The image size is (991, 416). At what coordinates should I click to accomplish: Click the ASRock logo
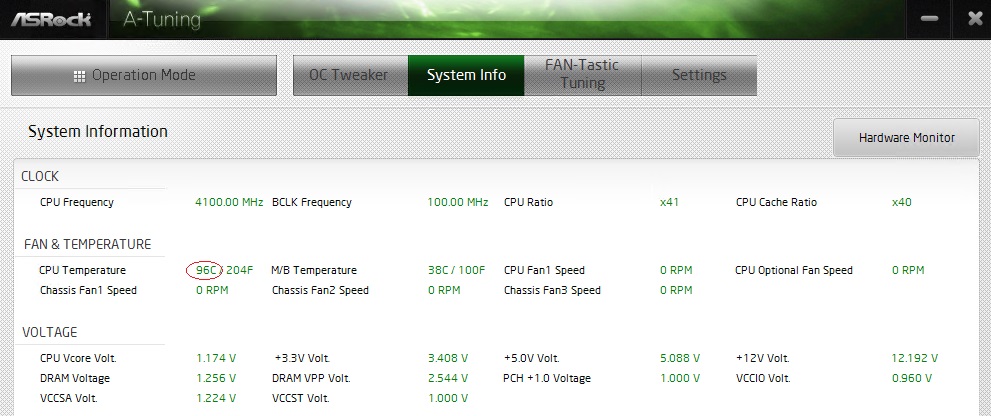point(51,19)
